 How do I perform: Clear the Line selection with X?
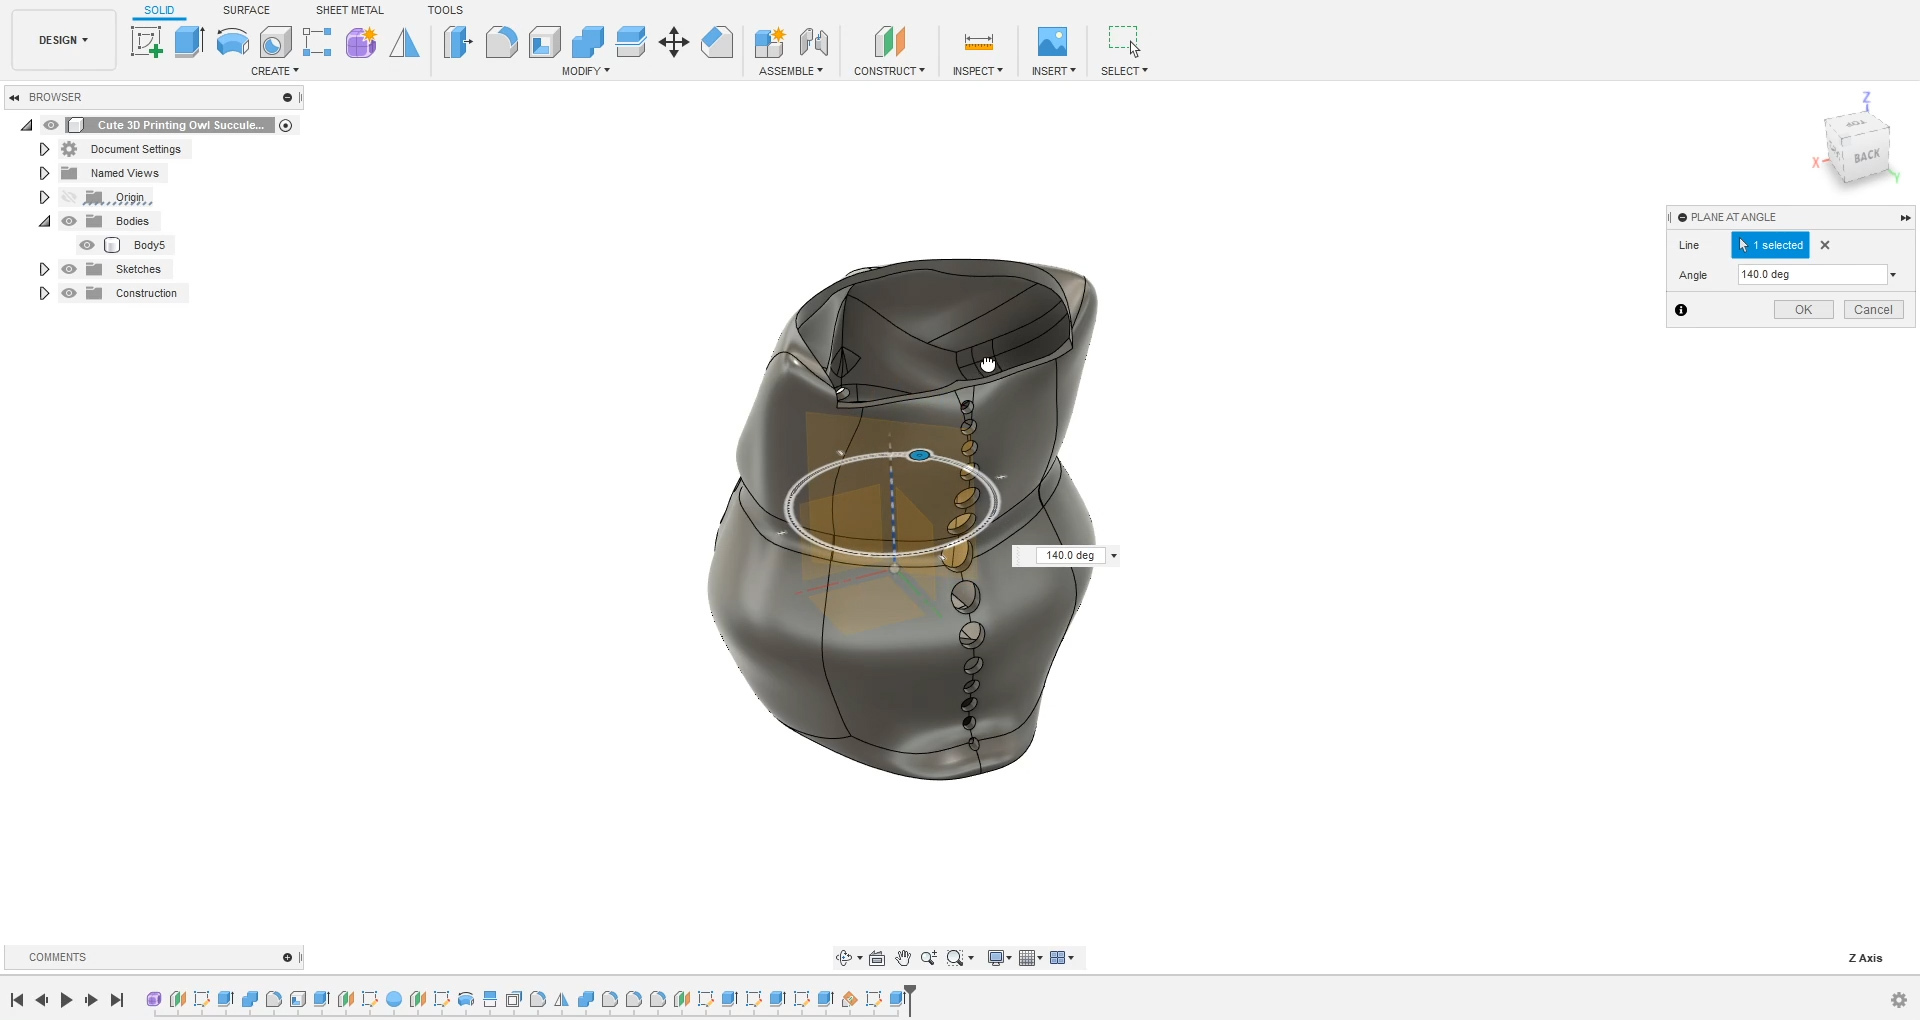[1825, 245]
